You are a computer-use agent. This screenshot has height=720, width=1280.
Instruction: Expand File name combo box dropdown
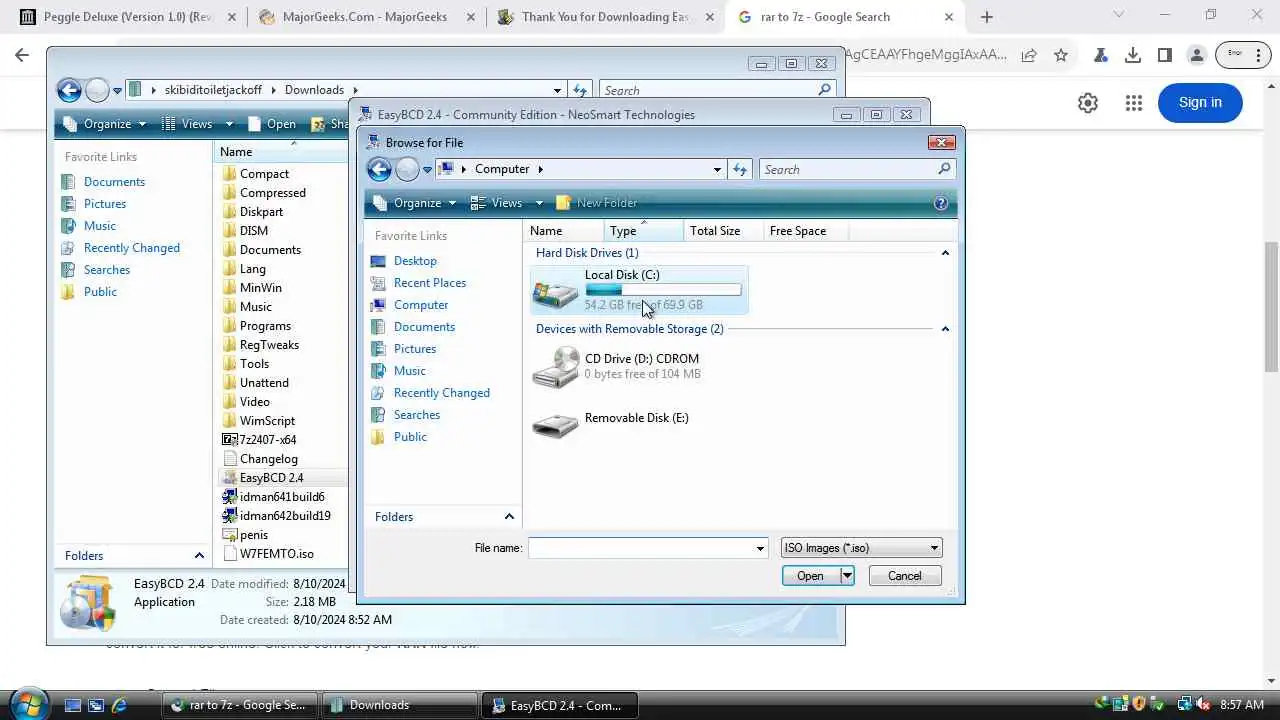pyautogui.click(x=760, y=548)
